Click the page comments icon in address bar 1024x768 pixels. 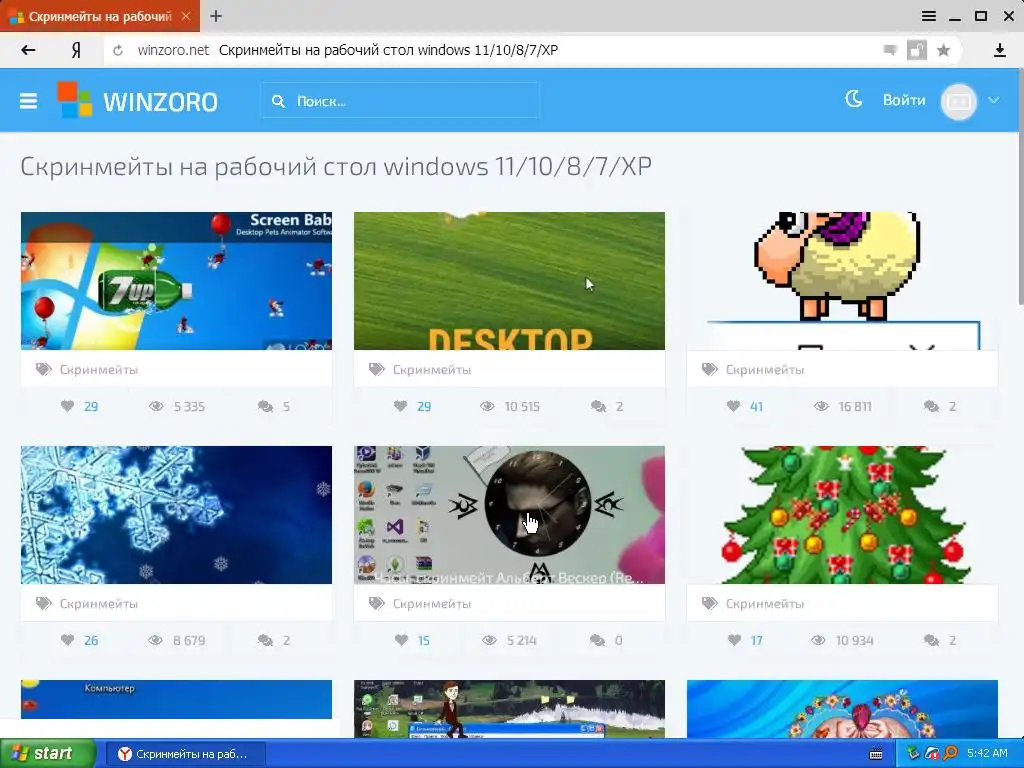[889, 50]
